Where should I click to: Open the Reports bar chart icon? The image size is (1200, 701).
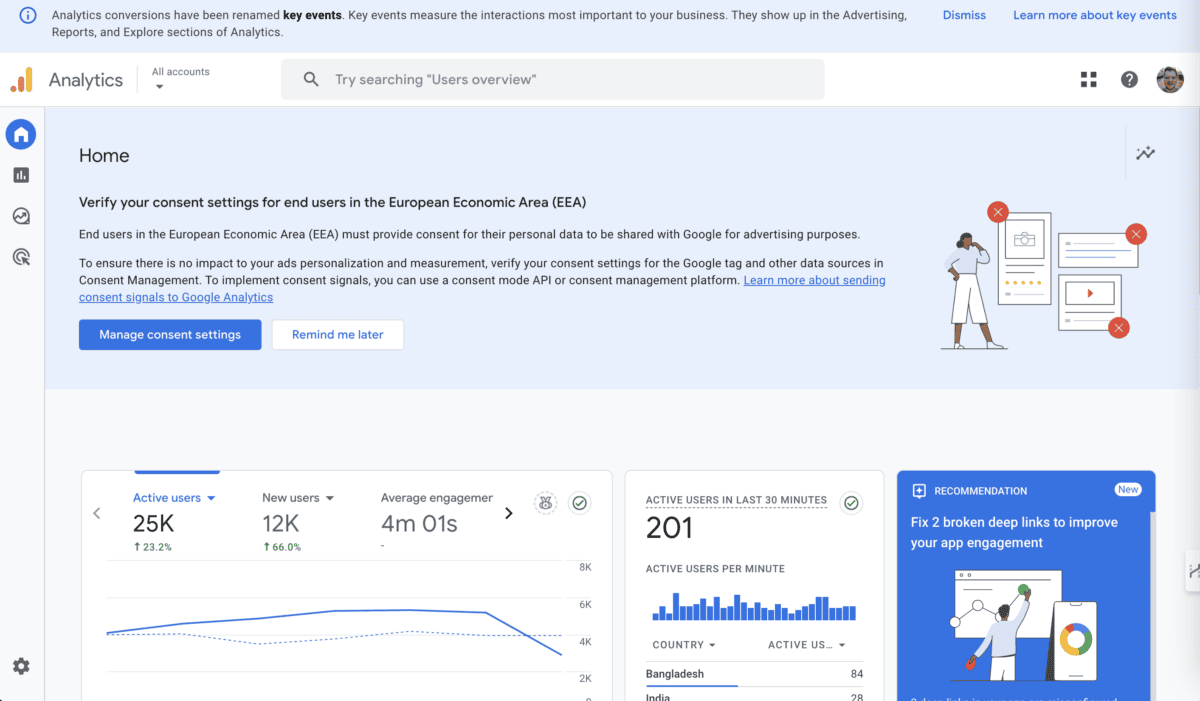(x=21, y=175)
